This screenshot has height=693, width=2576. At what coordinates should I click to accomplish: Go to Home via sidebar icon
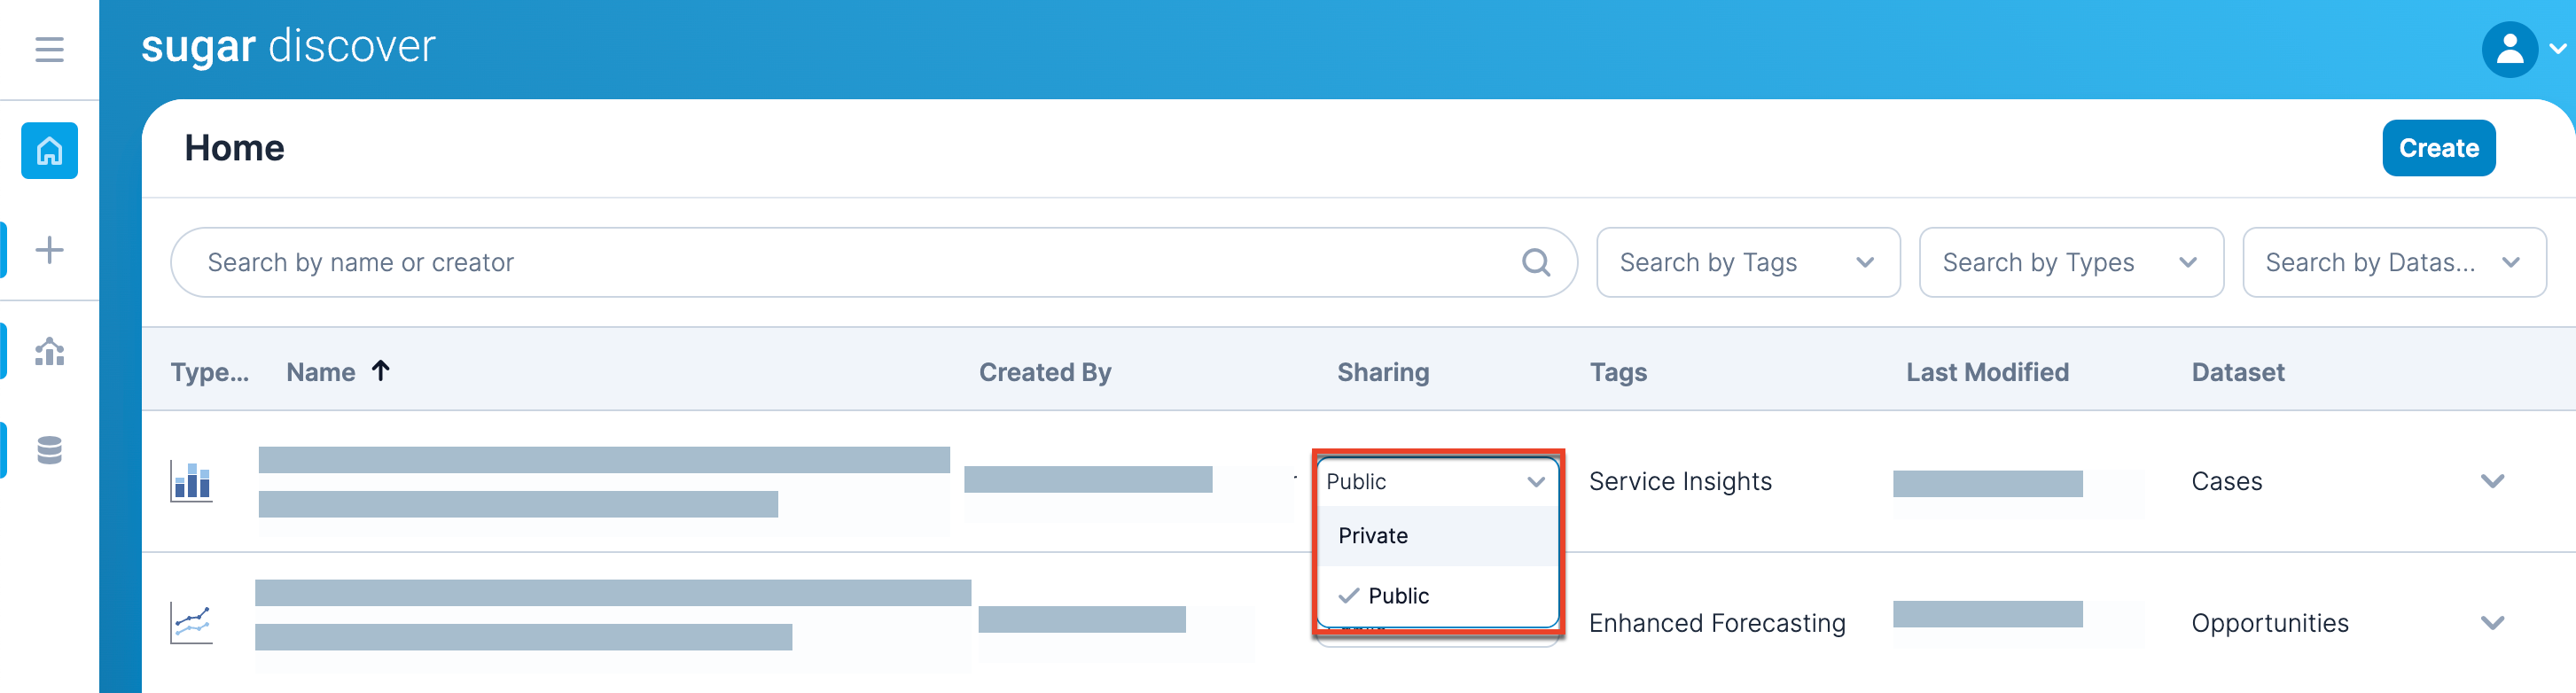point(49,151)
